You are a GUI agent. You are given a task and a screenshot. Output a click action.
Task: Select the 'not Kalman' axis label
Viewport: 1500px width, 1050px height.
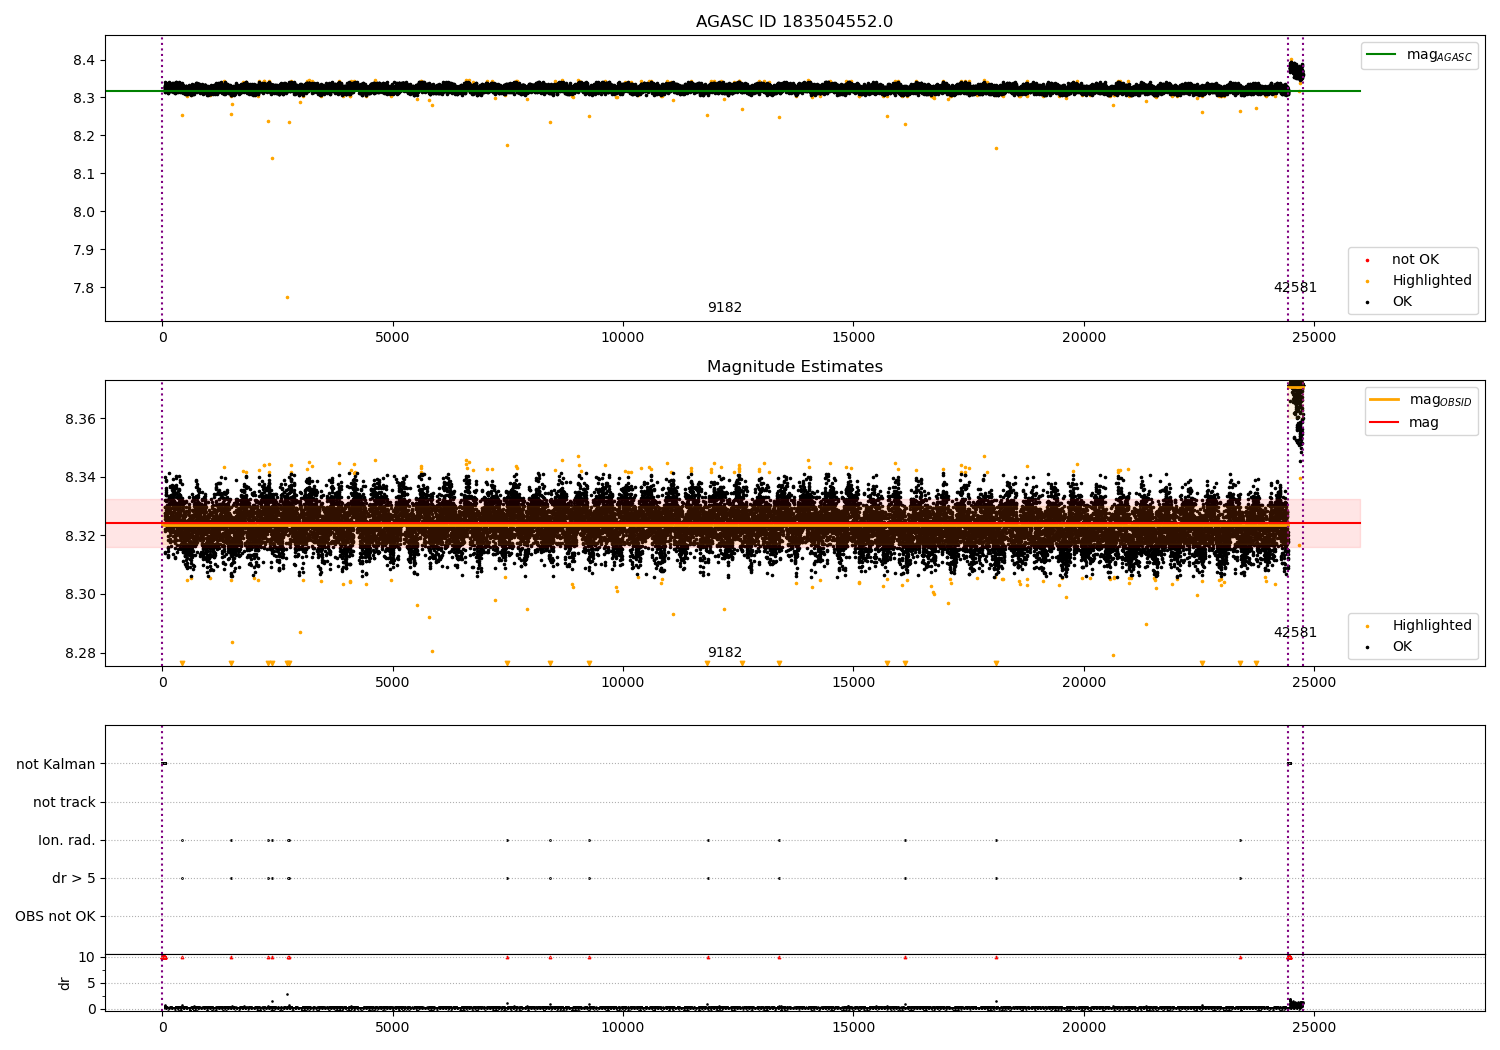click(56, 765)
